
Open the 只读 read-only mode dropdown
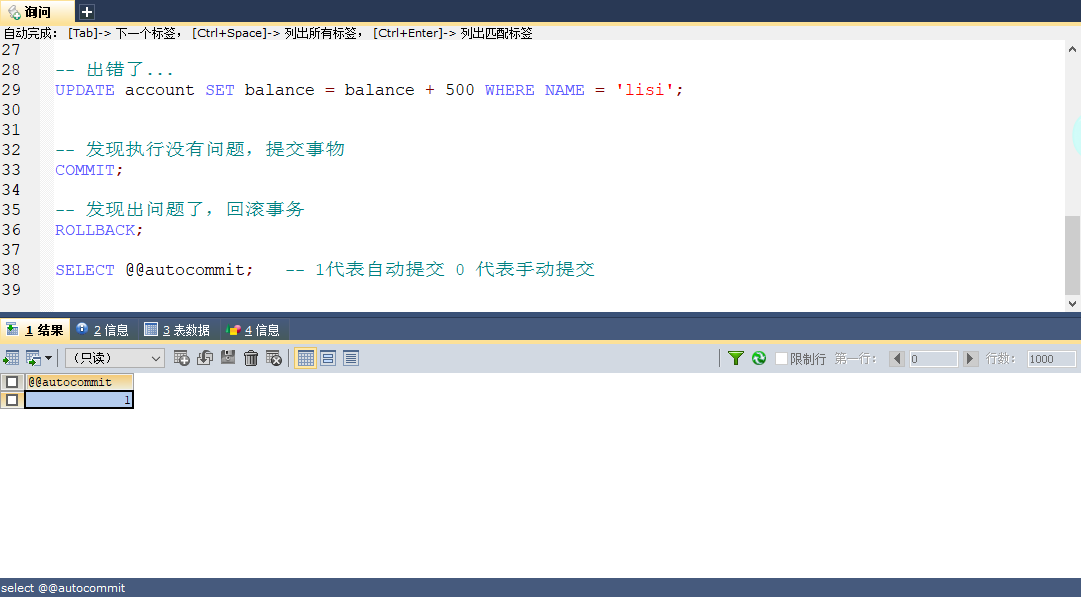coord(114,358)
